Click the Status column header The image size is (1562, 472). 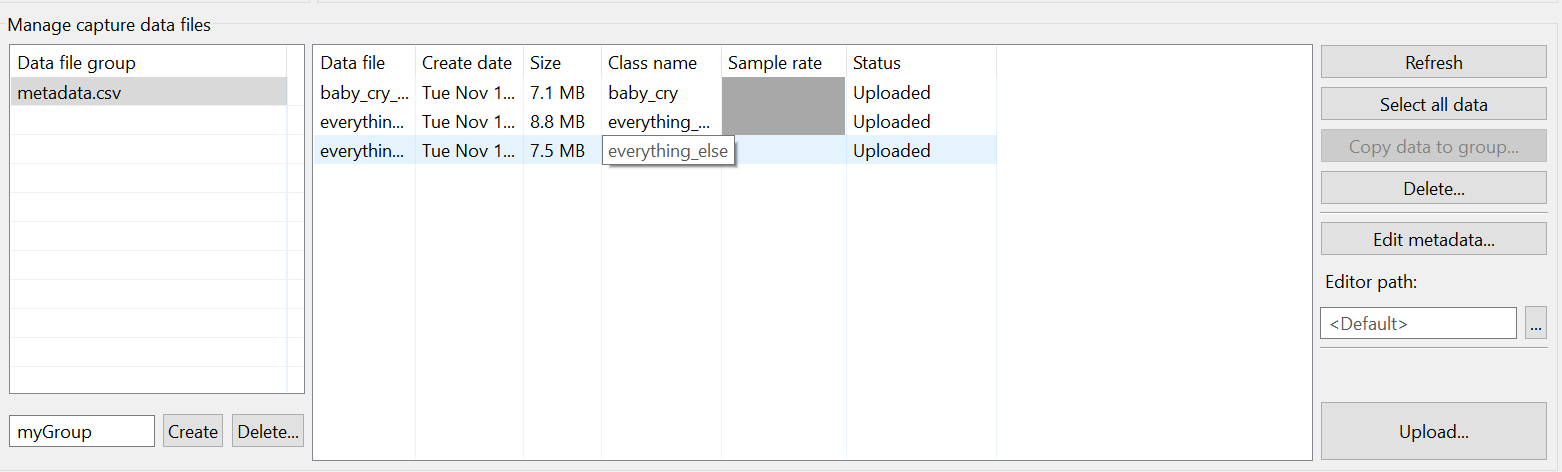[x=920, y=63]
